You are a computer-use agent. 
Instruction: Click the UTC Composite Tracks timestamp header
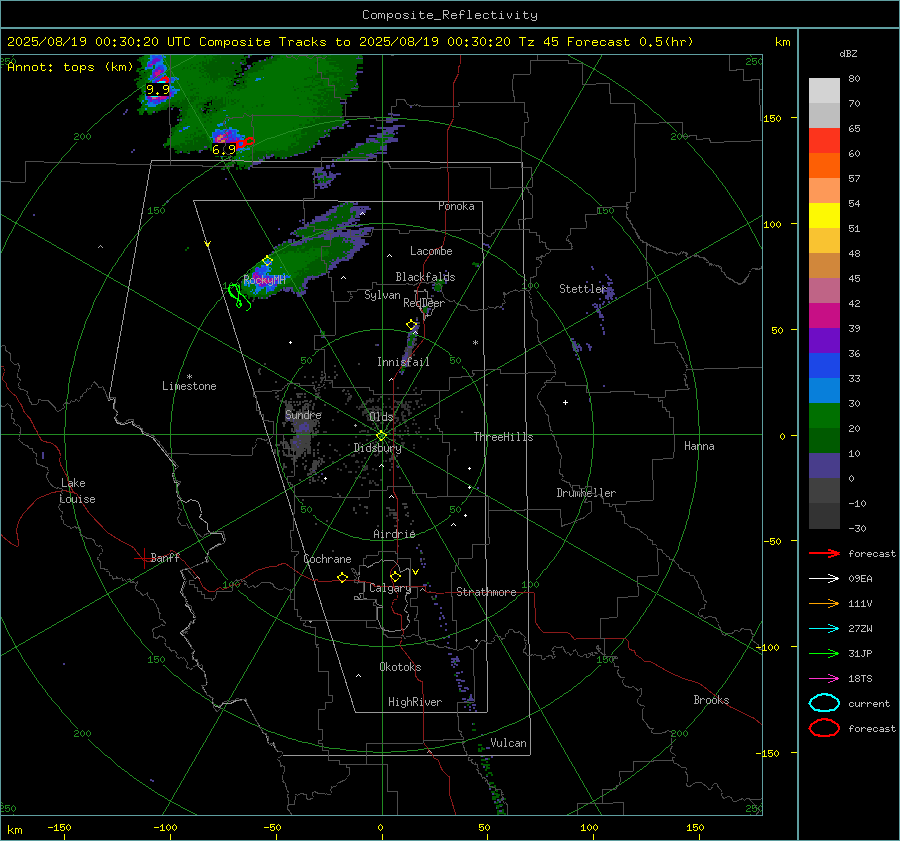(x=350, y=42)
